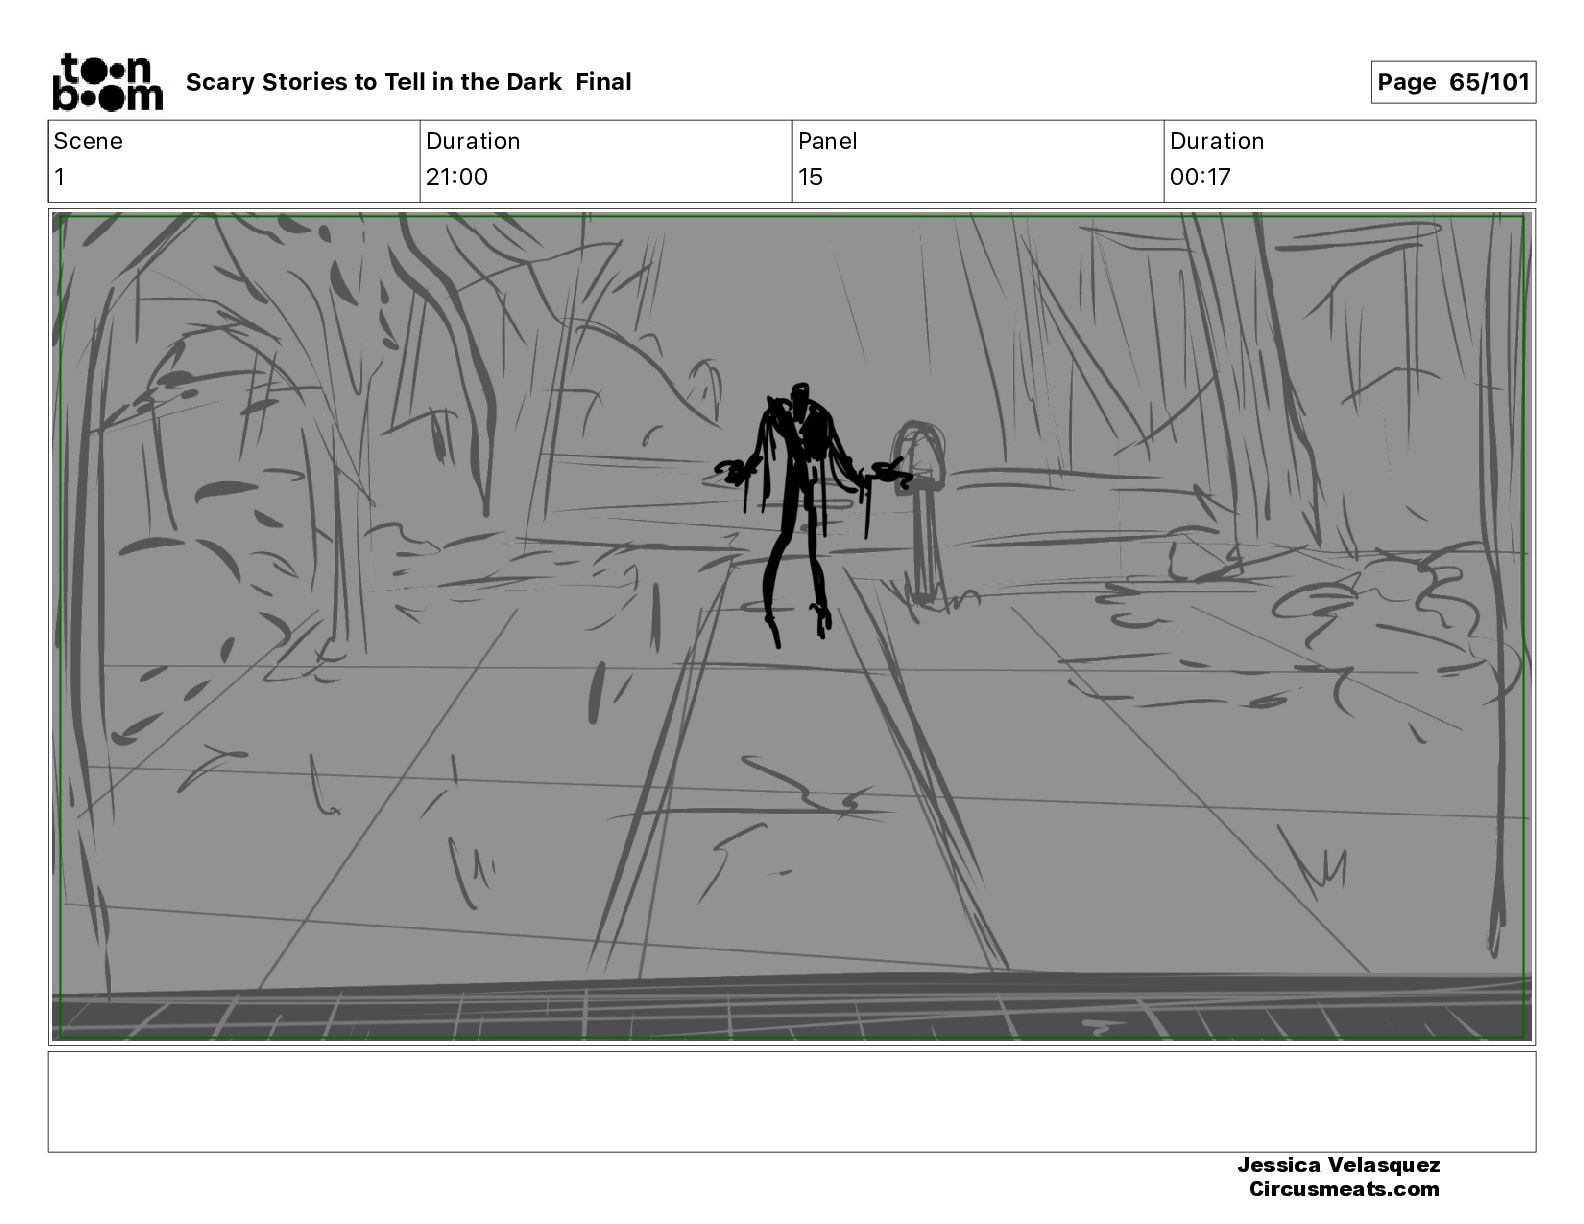
Task: Click the empty notes box below the panel
Action: point(792,1101)
